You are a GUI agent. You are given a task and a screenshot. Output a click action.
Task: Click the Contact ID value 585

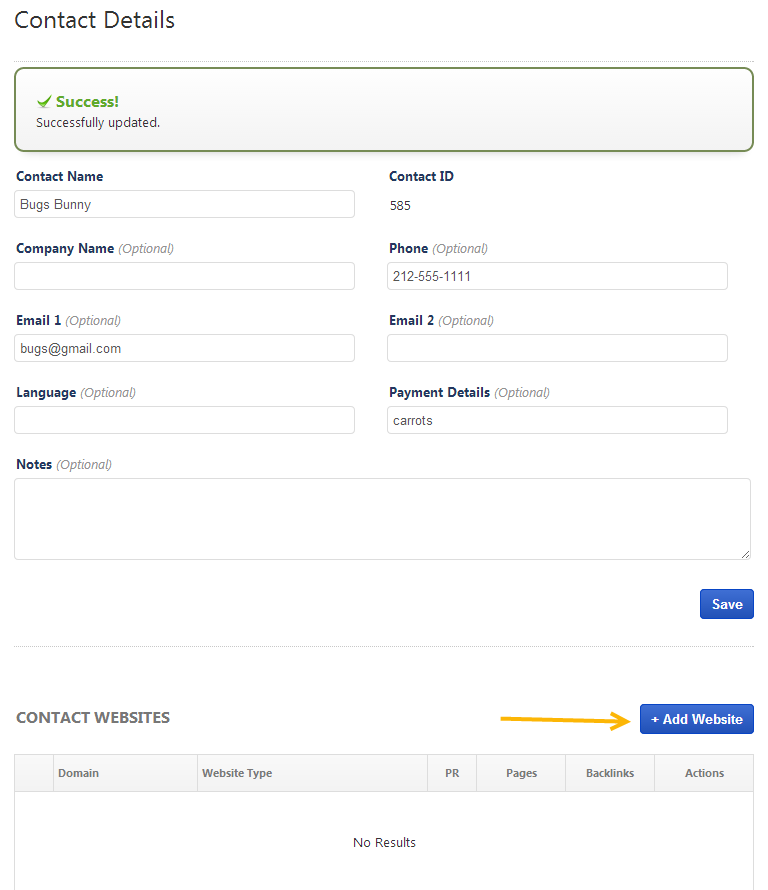click(x=400, y=206)
